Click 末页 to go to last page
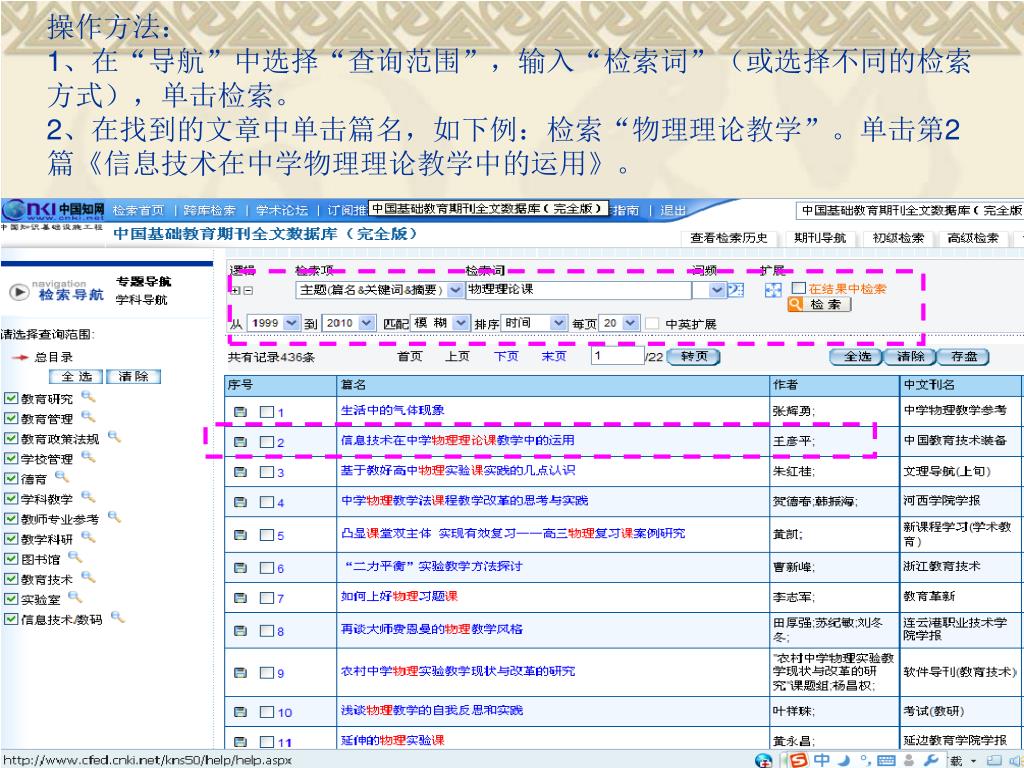Viewport: 1024px width, 768px height. coord(554,356)
